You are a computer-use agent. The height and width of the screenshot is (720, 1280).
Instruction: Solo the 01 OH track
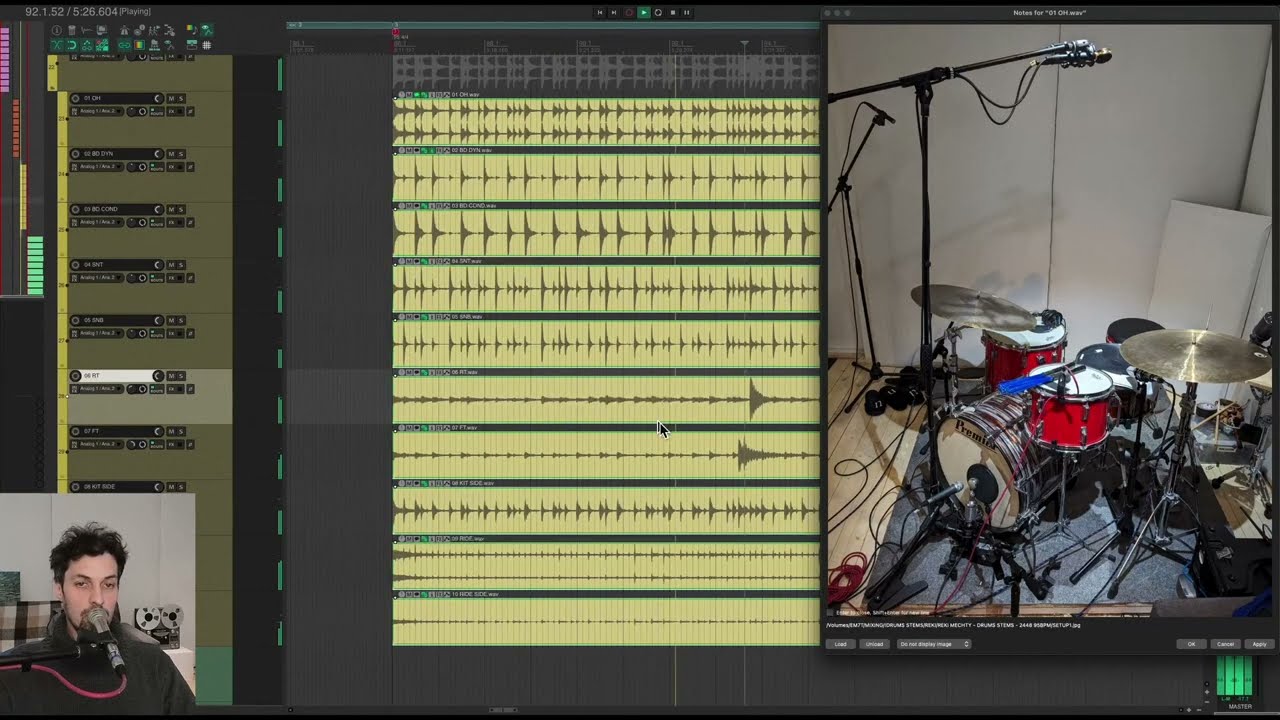click(x=181, y=98)
